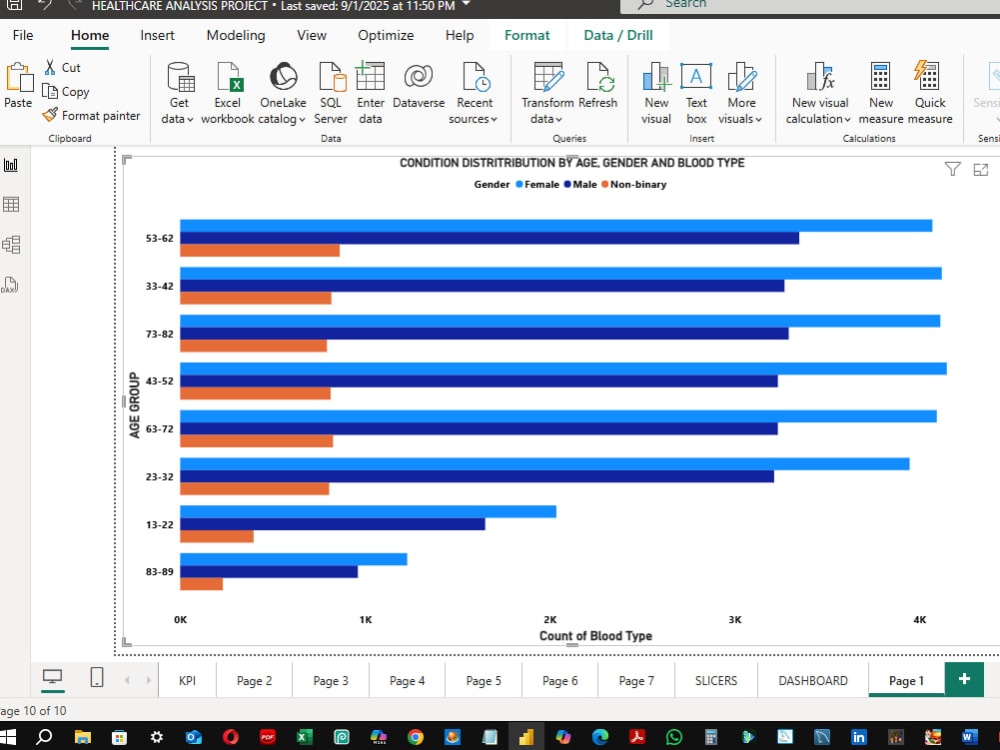Click the Copy icon
Viewport: 1000px width, 750px height.
click(50, 92)
